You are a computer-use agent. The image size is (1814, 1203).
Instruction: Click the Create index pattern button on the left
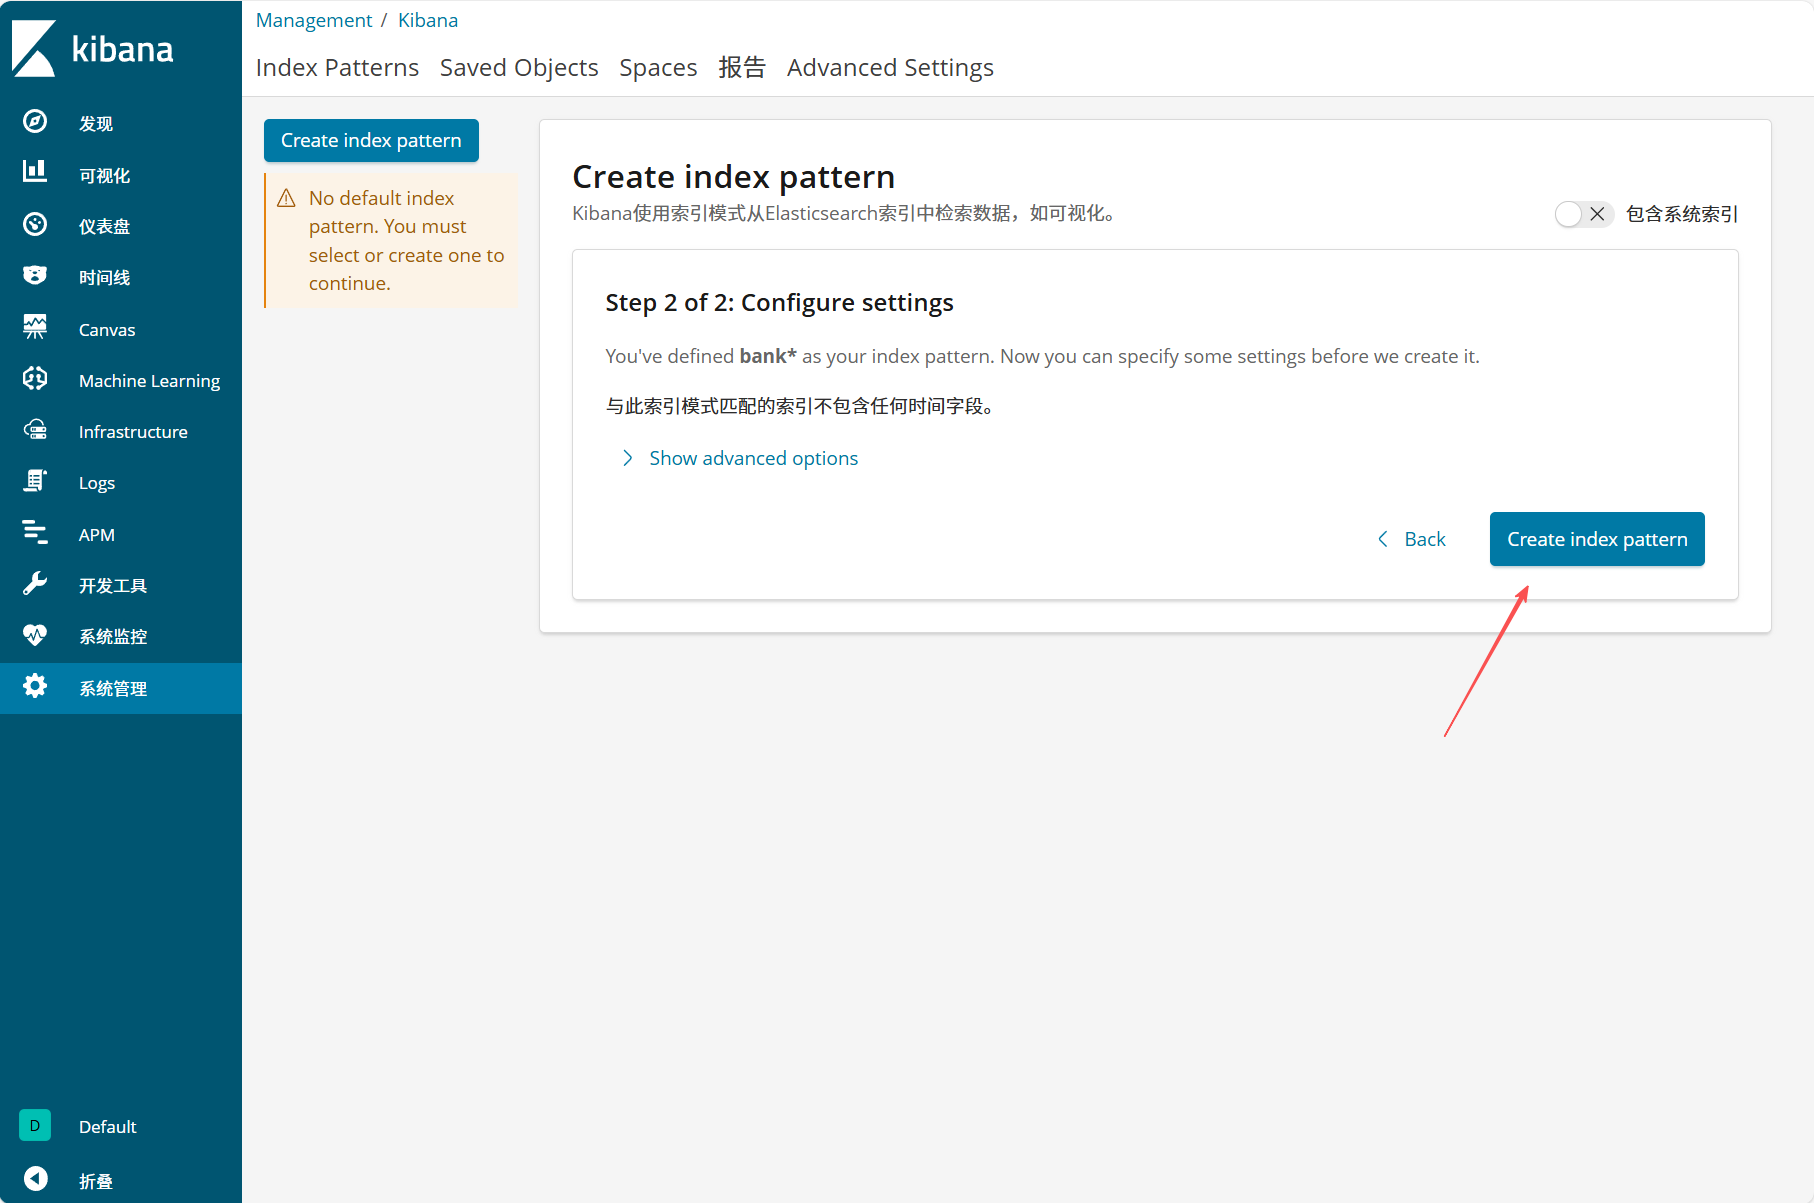[371, 140]
